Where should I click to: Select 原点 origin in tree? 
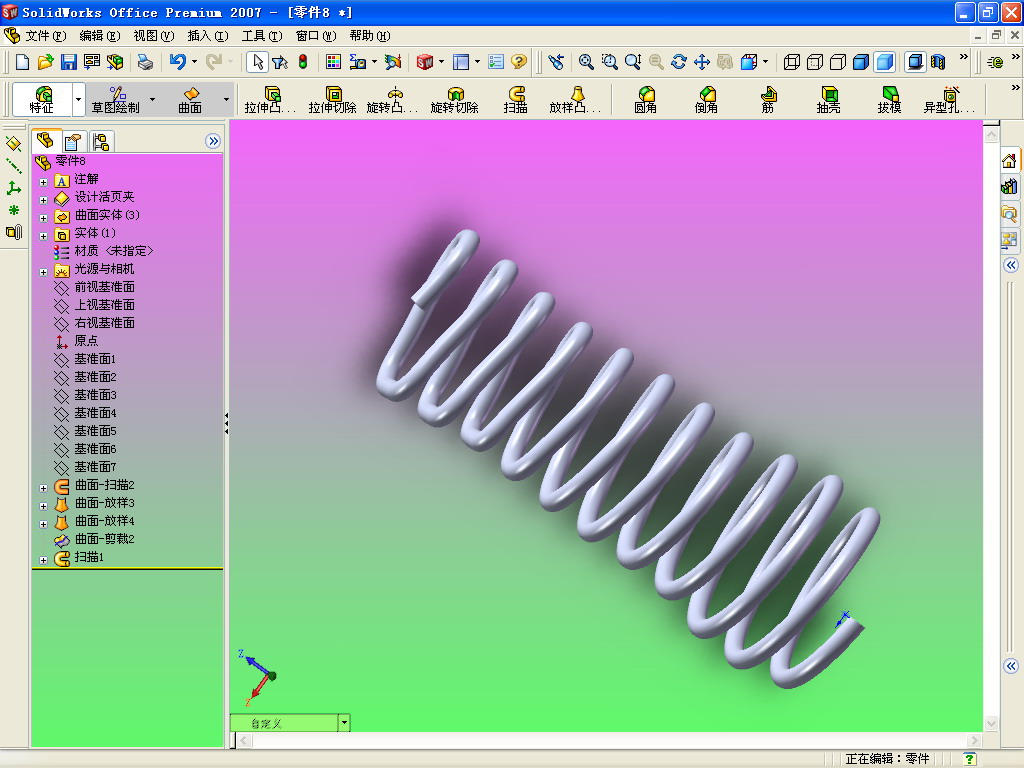coord(86,341)
